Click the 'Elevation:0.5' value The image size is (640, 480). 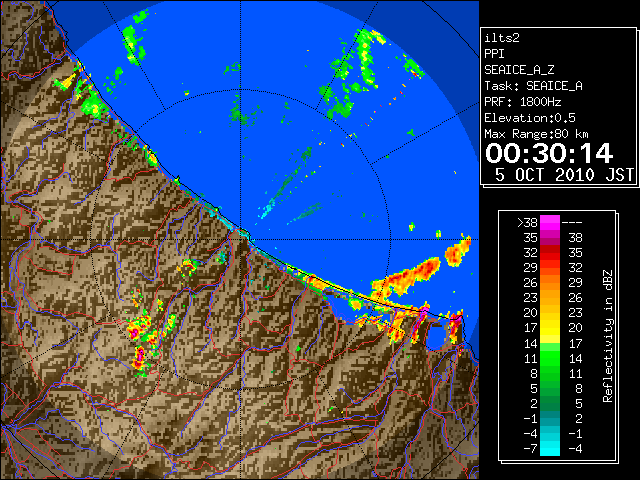pyautogui.click(x=529, y=118)
